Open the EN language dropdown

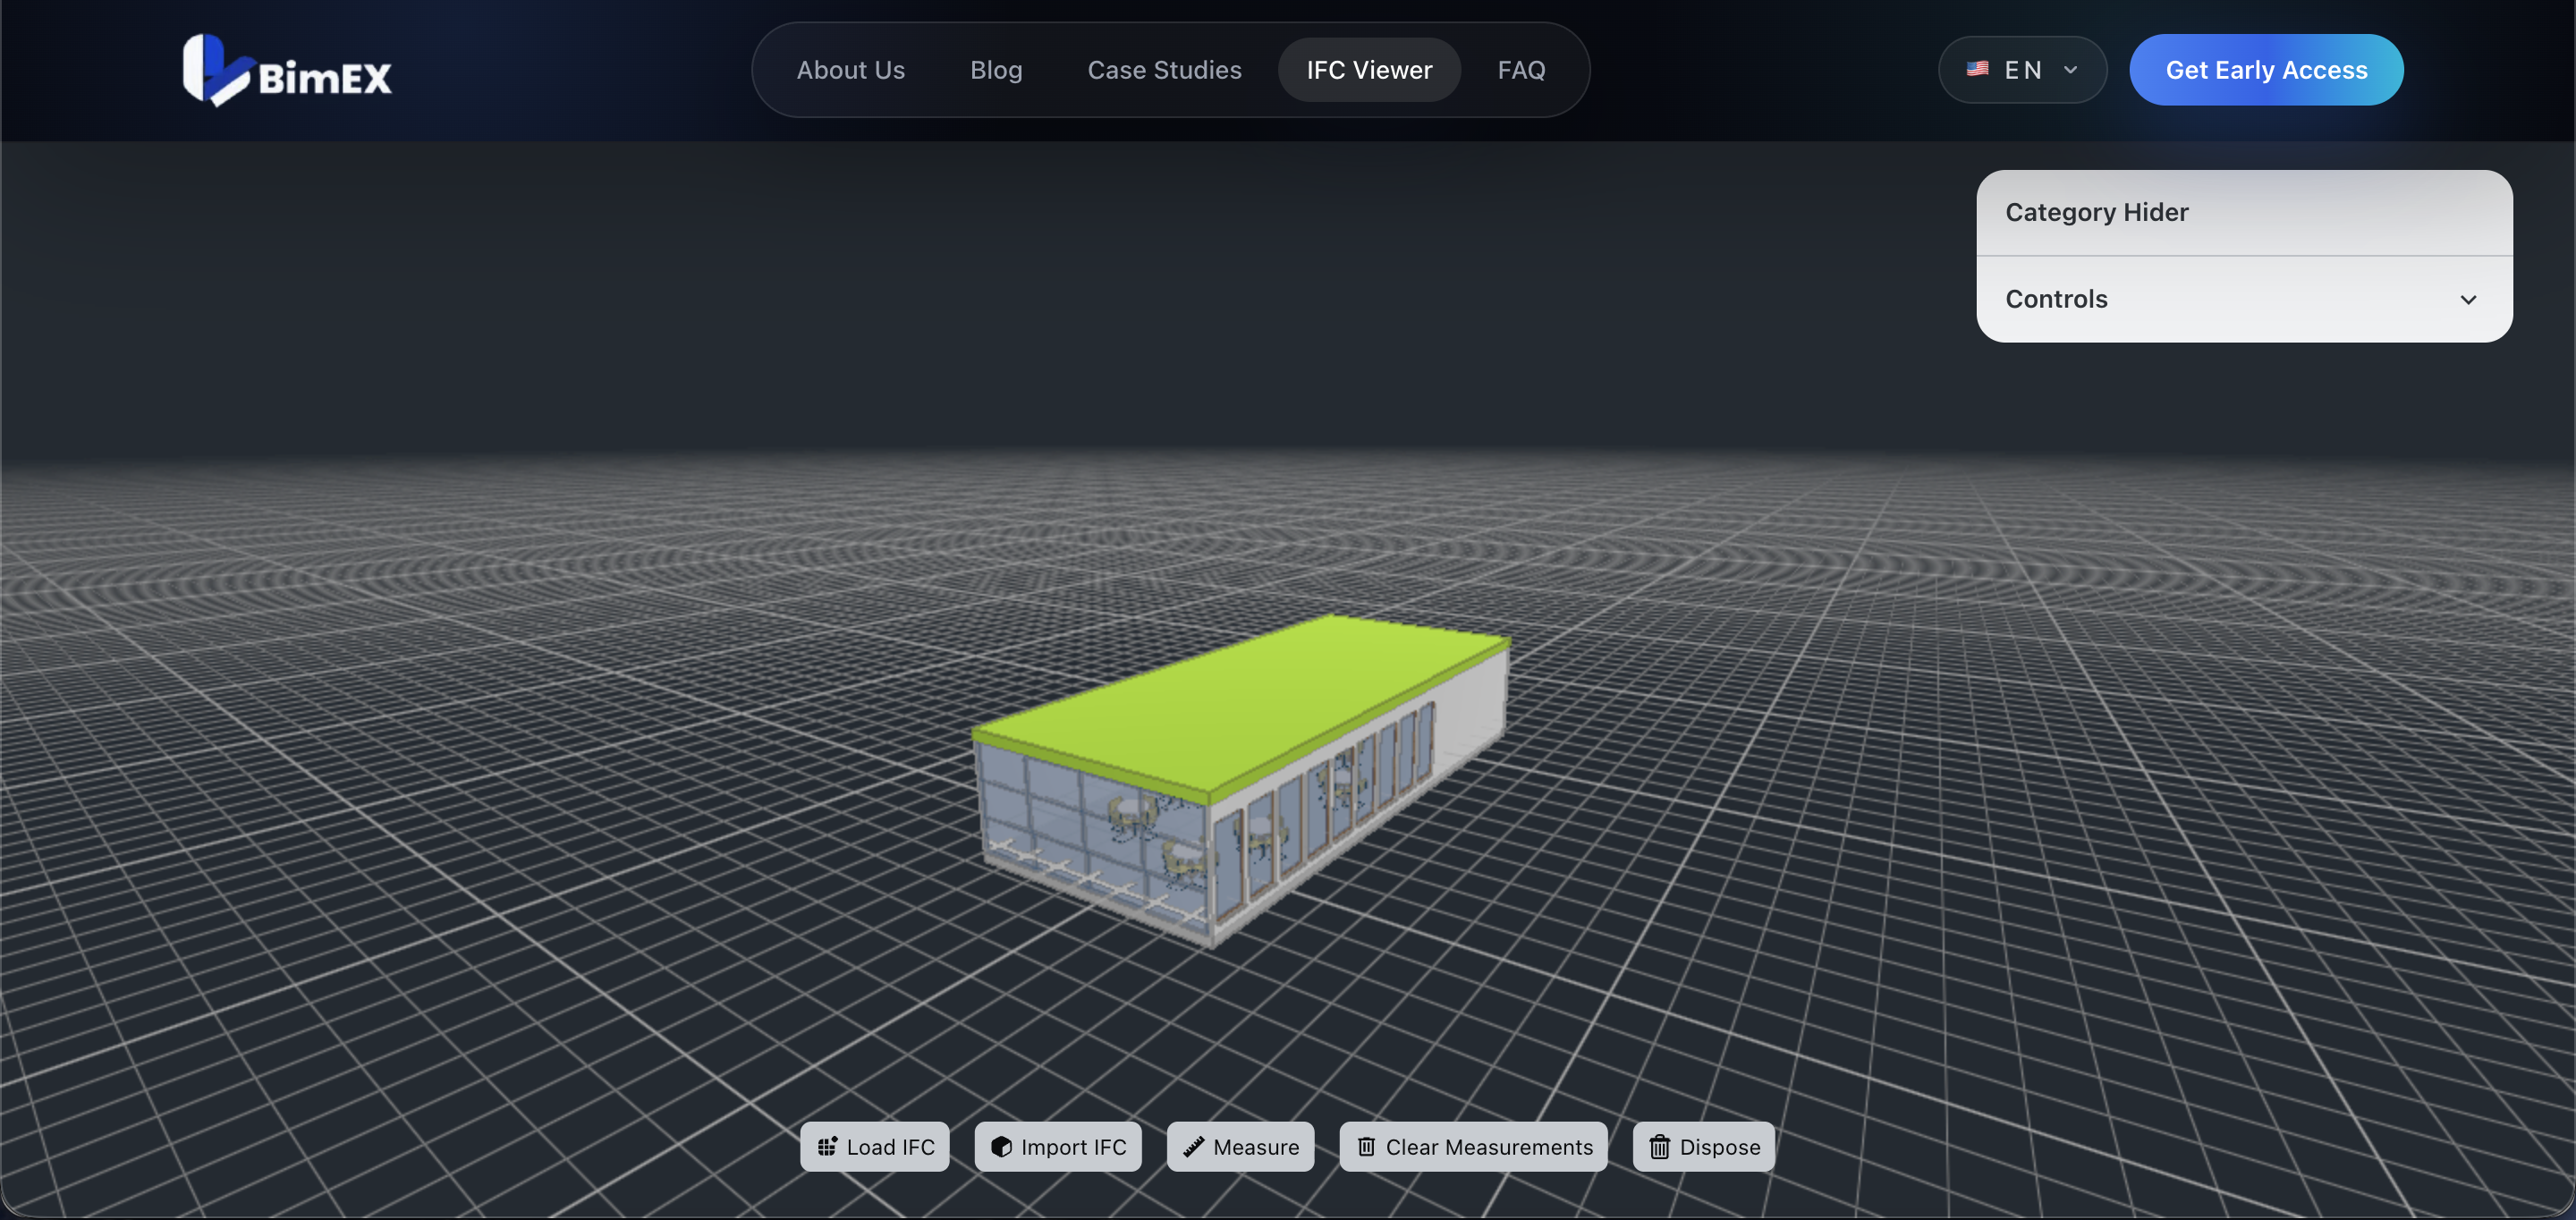coord(2022,70)
